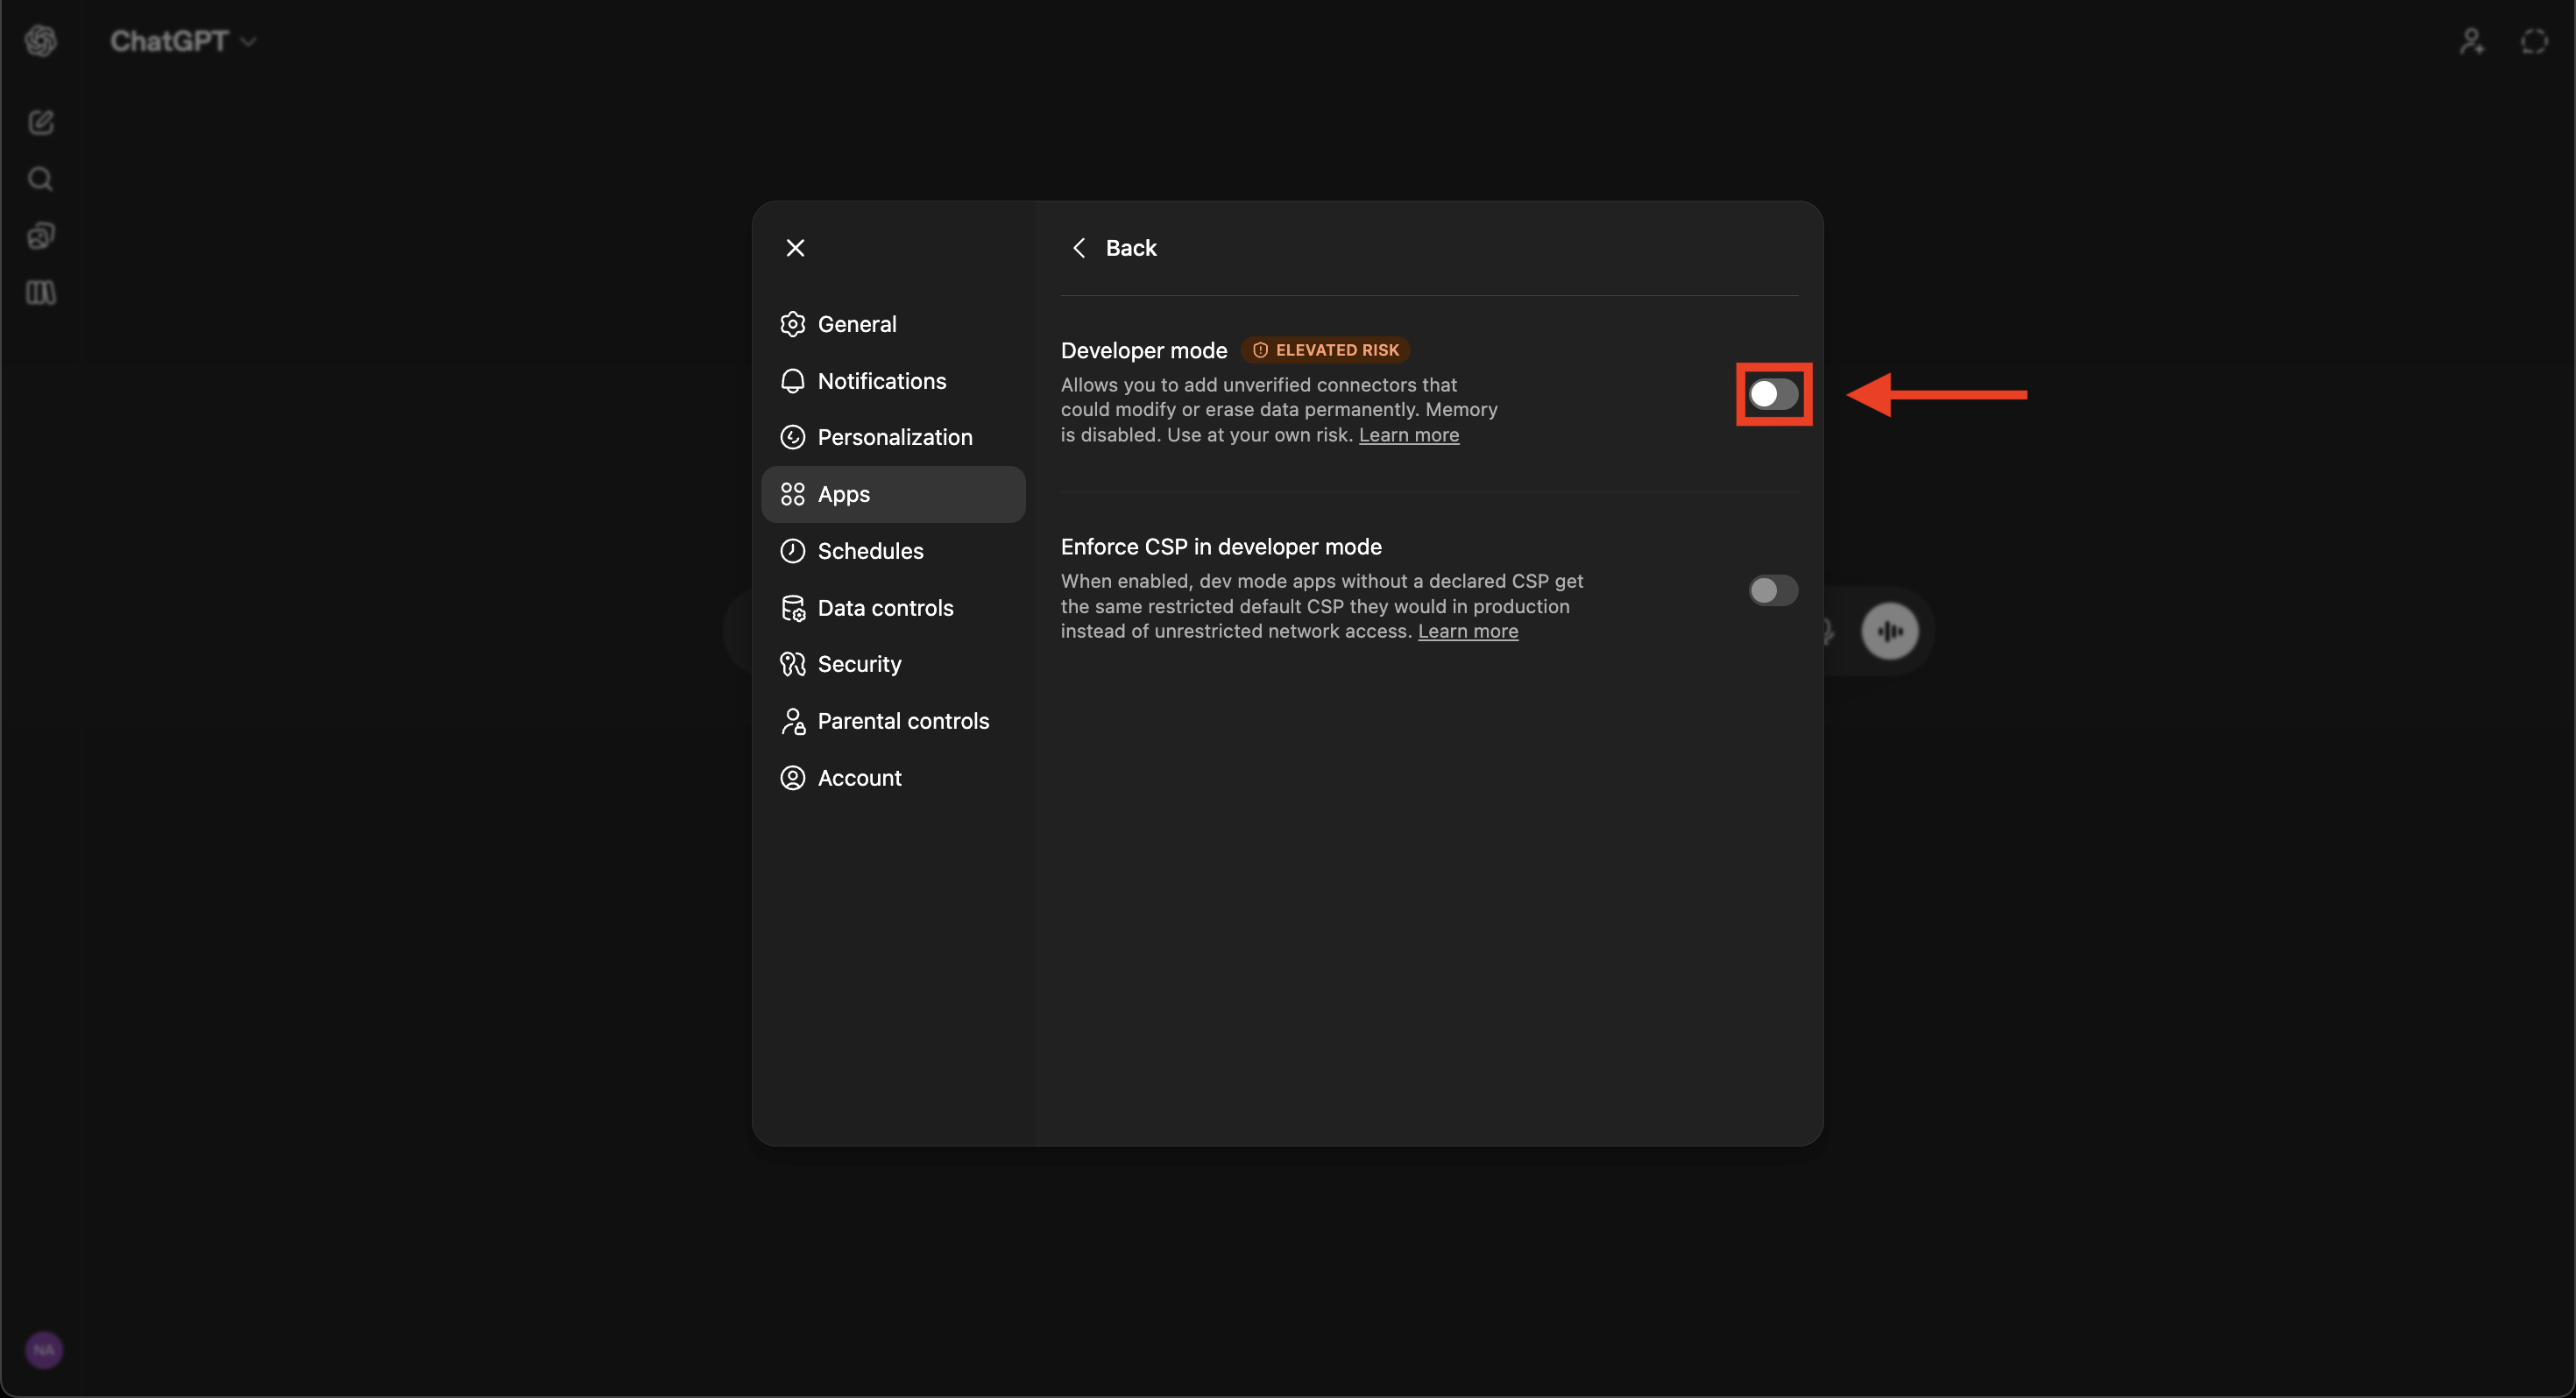2576x1398 pixels.
Task: Click the 'Enforce CSP in developer mode' heading
Action: tap(1221, 546)
